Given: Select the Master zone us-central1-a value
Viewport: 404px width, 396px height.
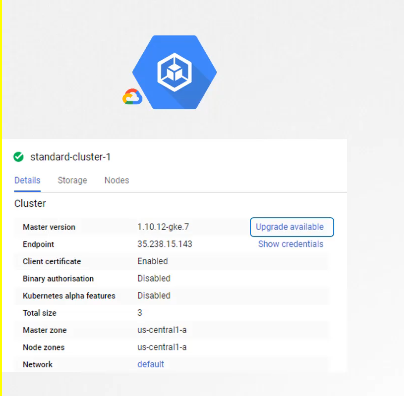Looking at the screenshot, I should (x=162, y=330).
